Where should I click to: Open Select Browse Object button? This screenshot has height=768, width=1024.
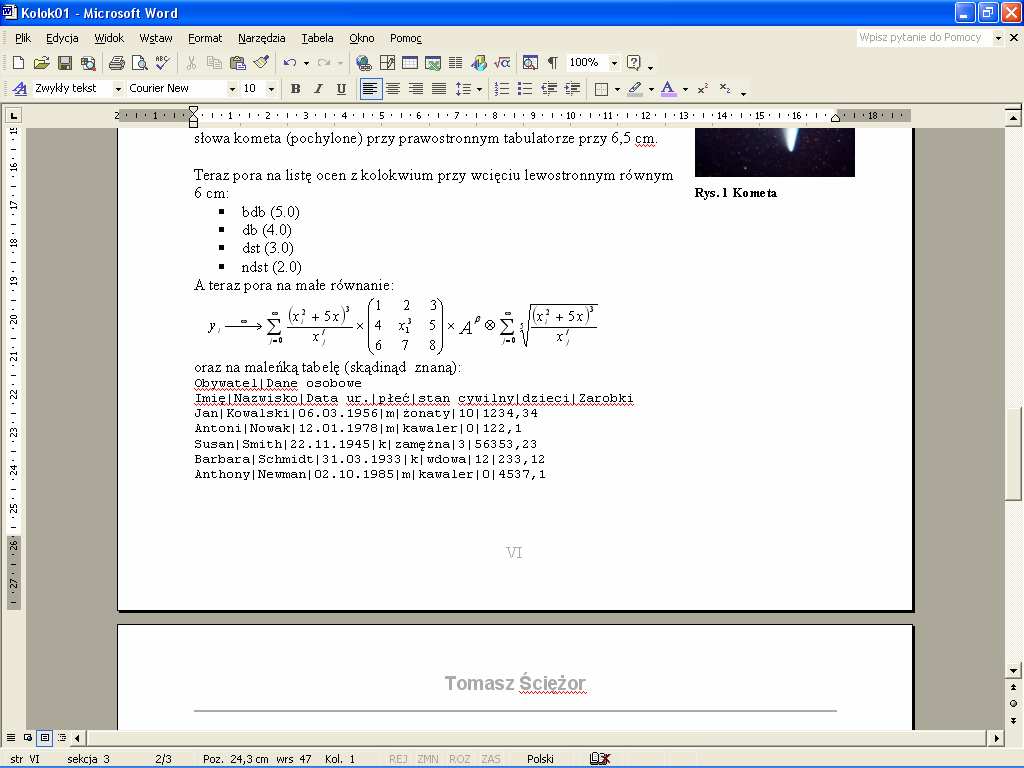click(x=1013, y=703)
